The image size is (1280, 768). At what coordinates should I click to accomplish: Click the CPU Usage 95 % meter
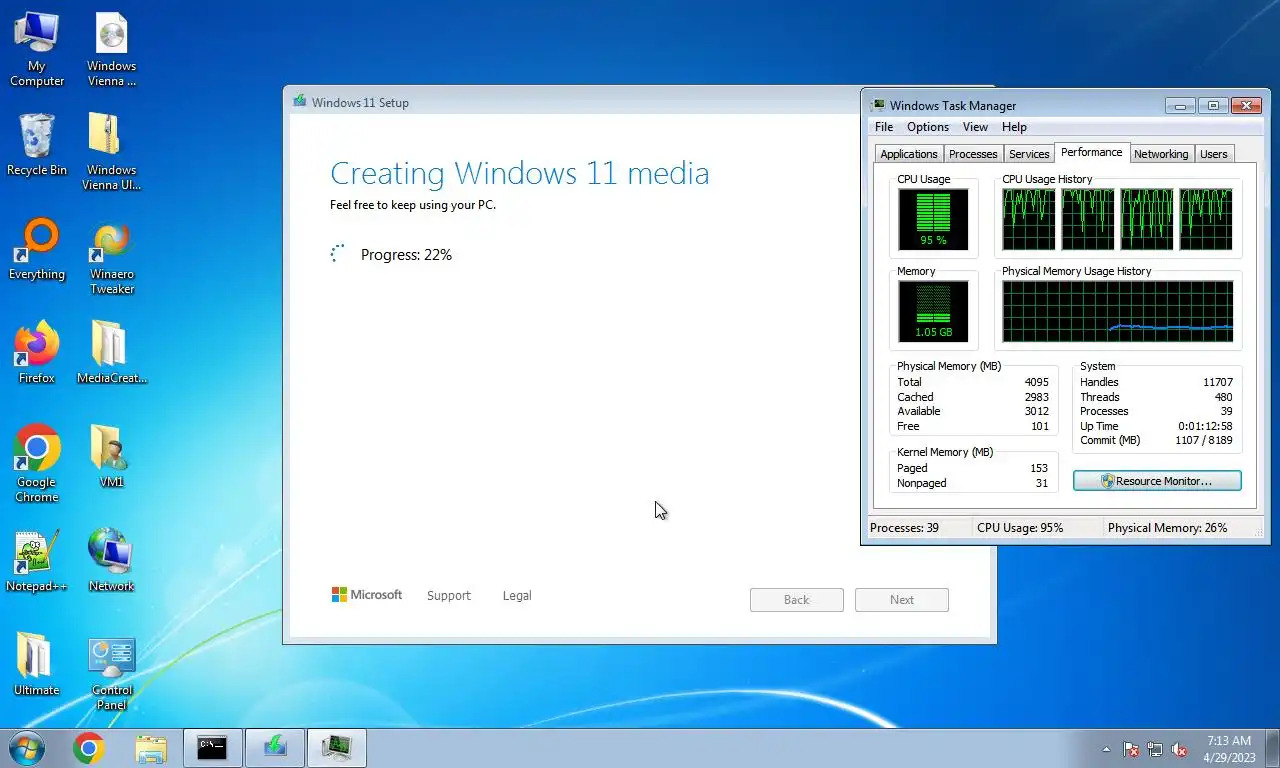click(x=933, y=219)
